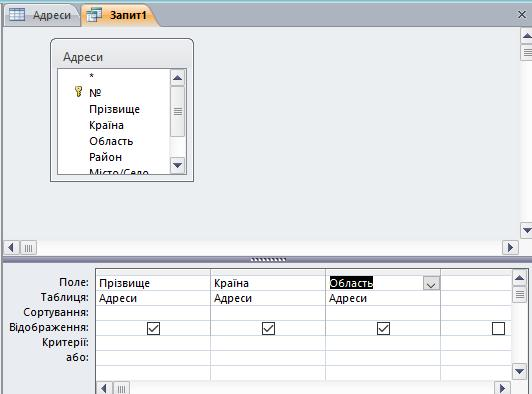
Task: Click the table cell Адреси under Країна
Action: coord(268,298)
